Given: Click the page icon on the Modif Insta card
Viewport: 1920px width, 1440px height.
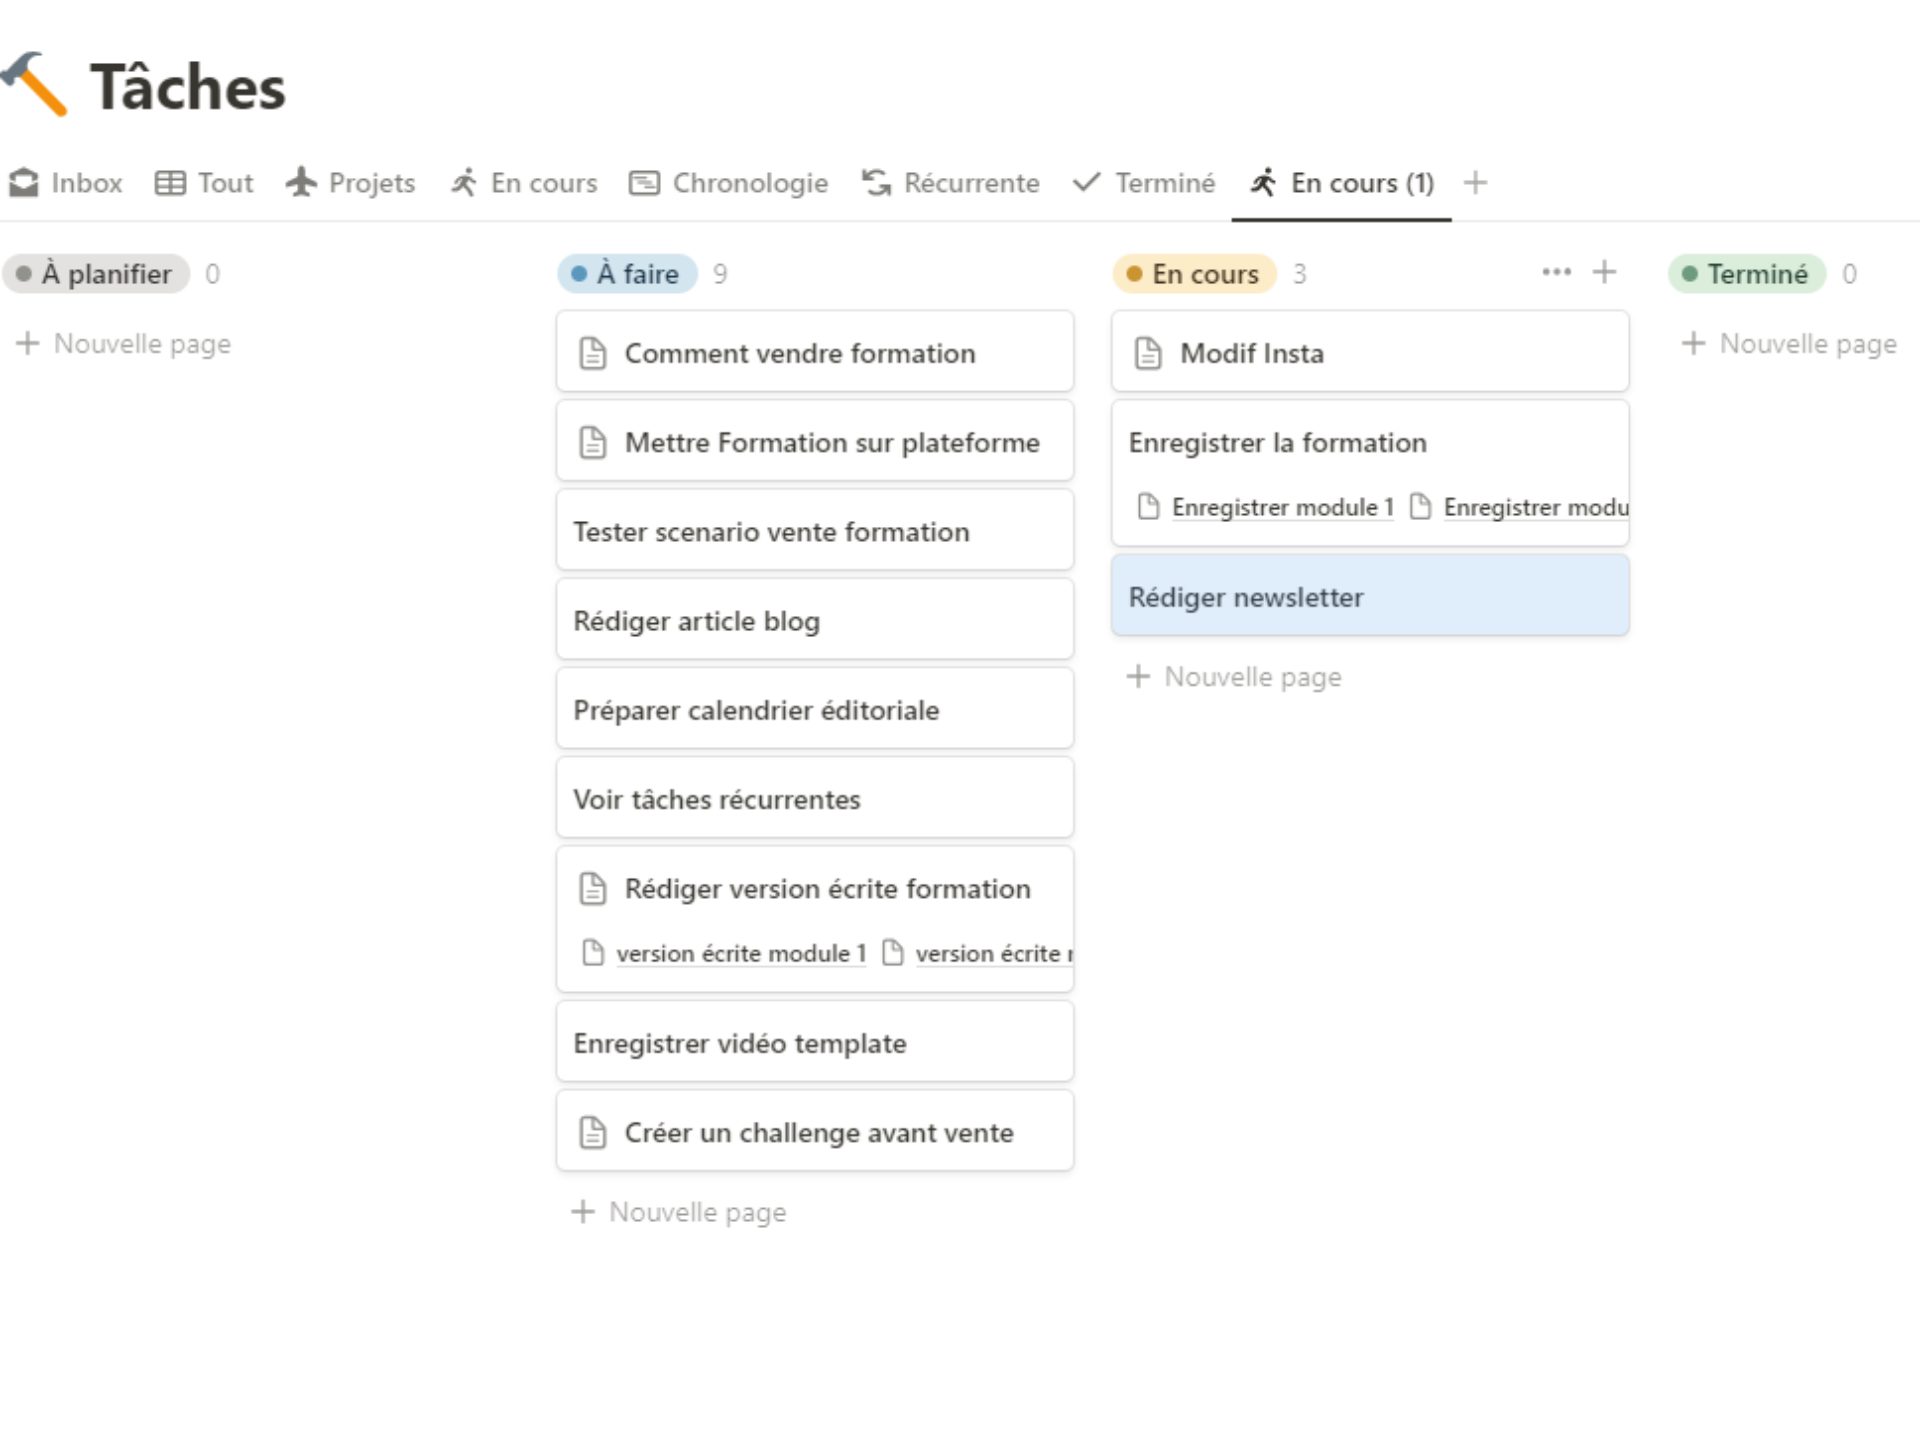Looking at the screenshot, I should [1148, 353].
